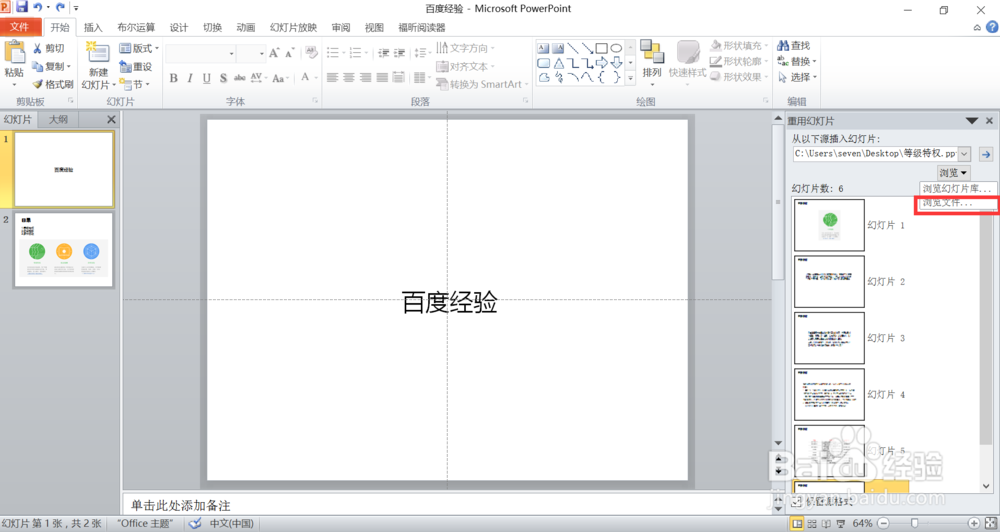This screenshot has width=1000, height=532.
Task: Save the presentation from quick access toolbar
Action: point(22,7)
